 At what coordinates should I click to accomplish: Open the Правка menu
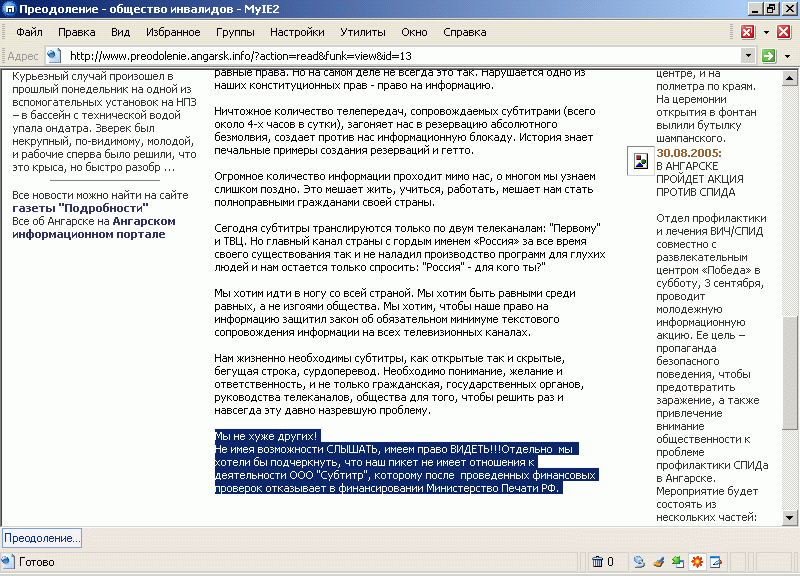pos(77,32)
